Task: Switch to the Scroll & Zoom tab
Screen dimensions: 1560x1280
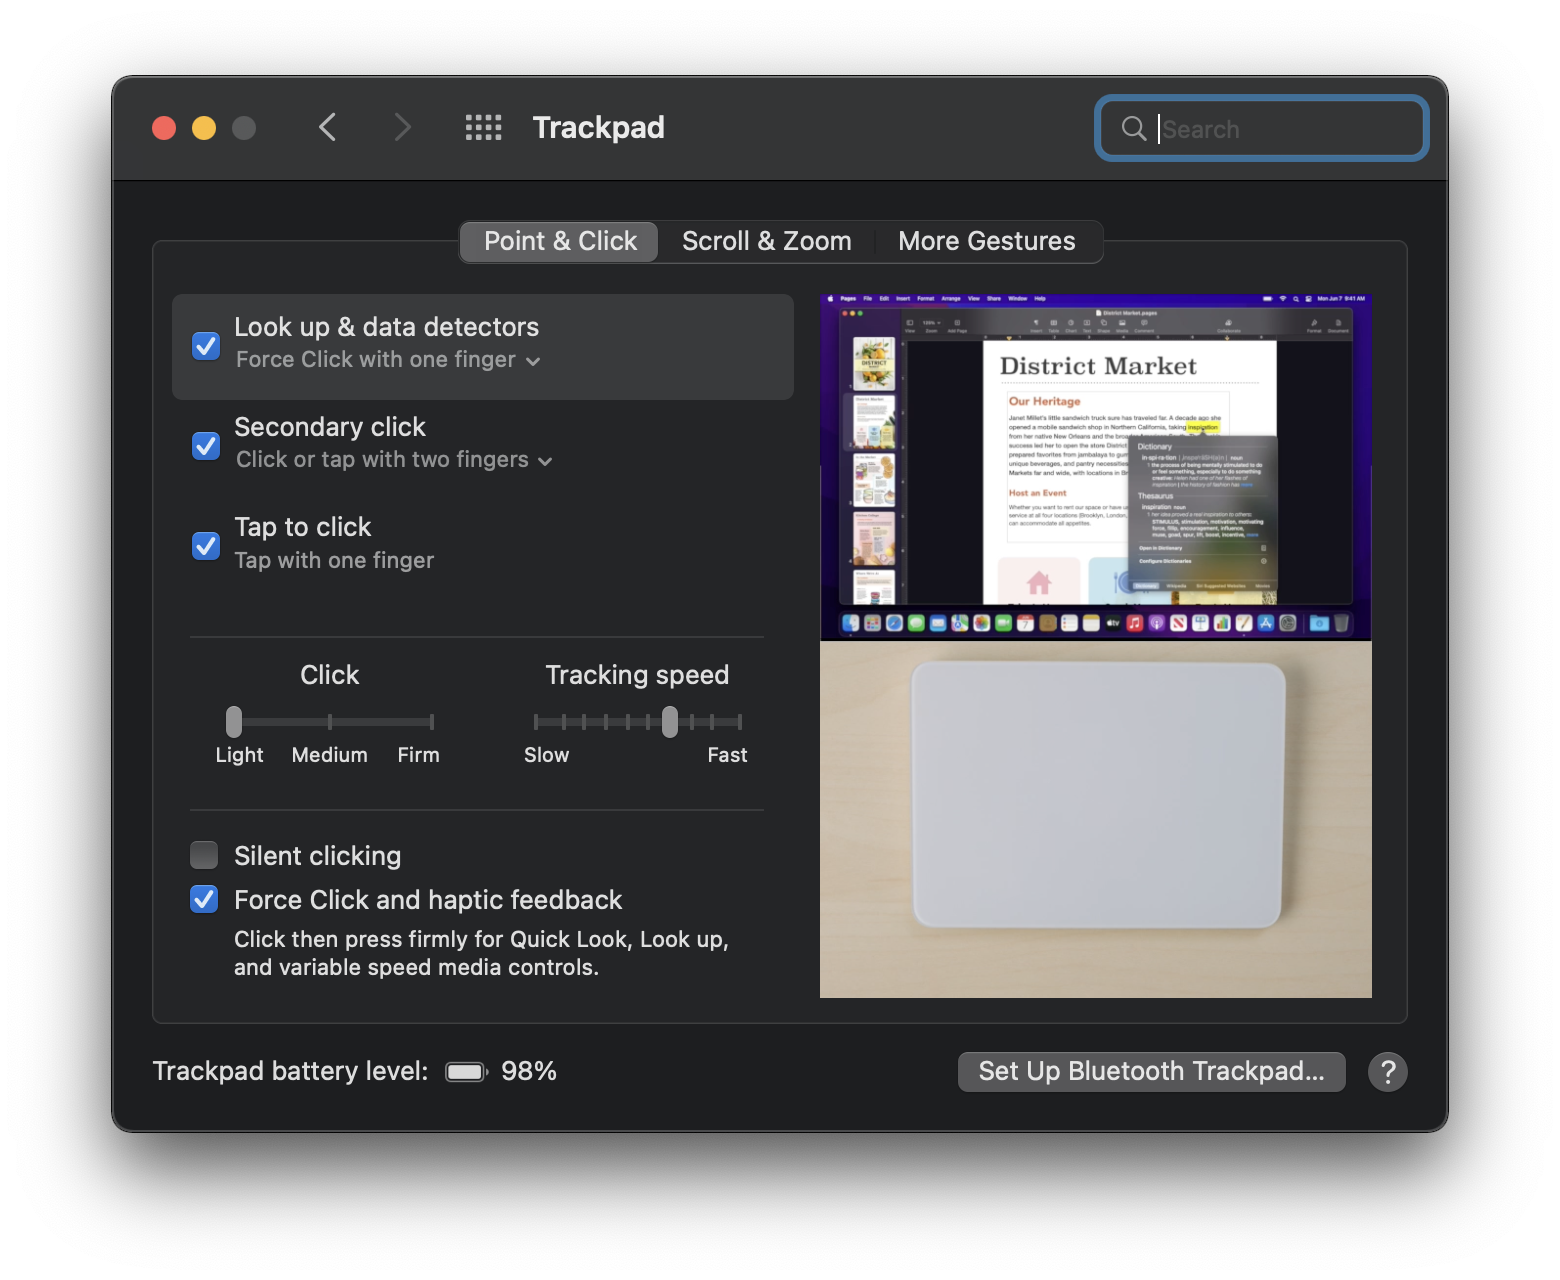Action: (766, 242)
